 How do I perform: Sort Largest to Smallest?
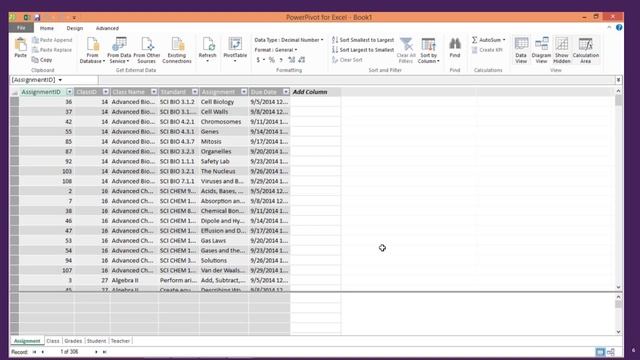point(363,50)
